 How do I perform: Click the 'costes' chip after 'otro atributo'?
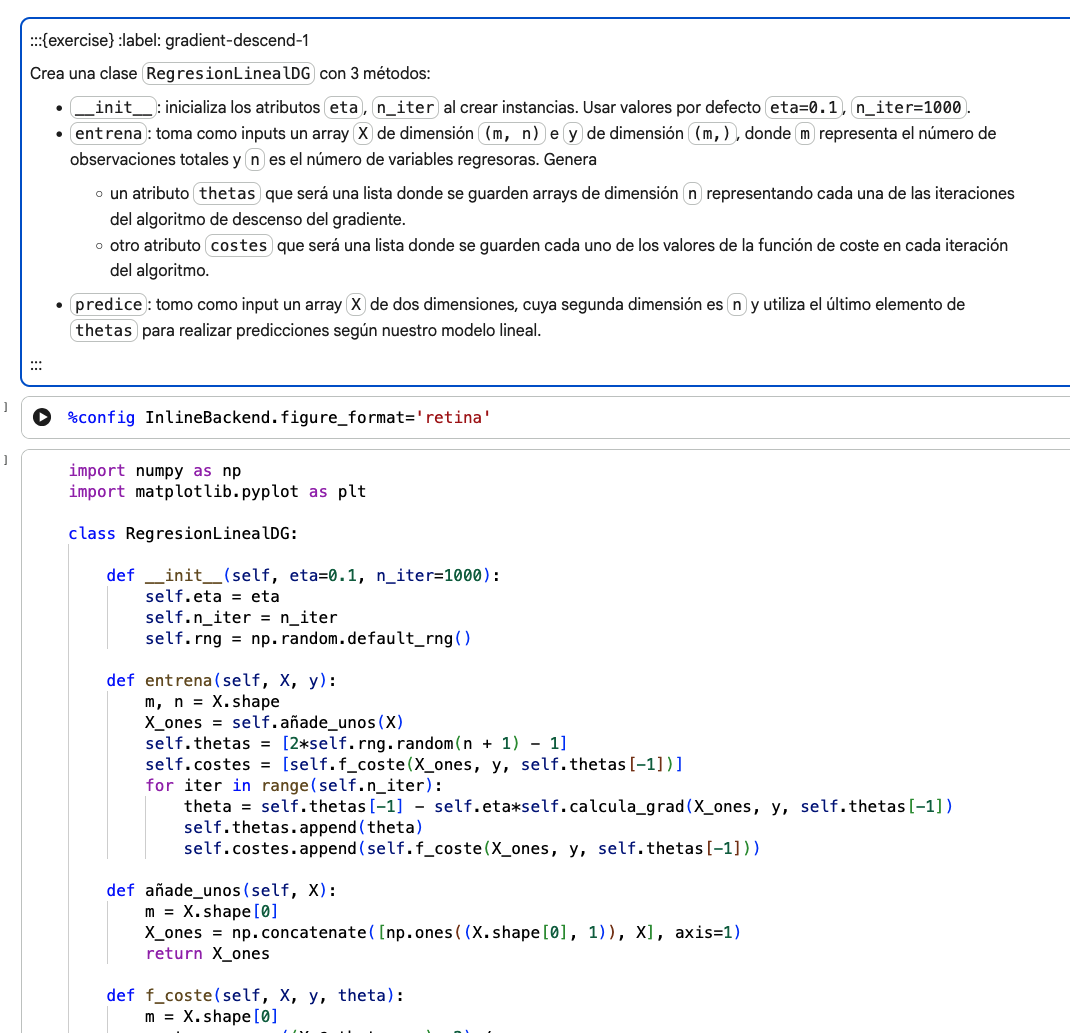[239, 245]
